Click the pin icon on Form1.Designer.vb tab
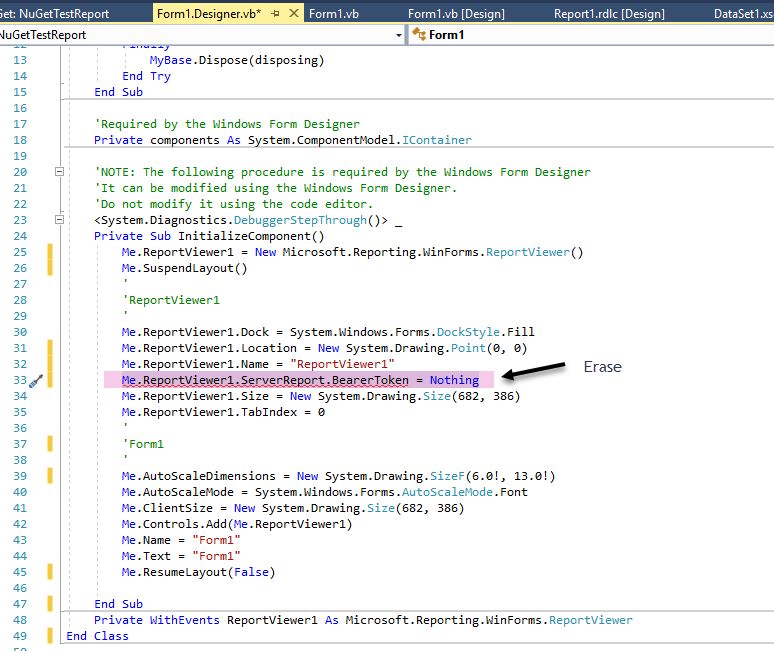Image resolution: width=774 pixels, height=651 pixels. [275, 14]
